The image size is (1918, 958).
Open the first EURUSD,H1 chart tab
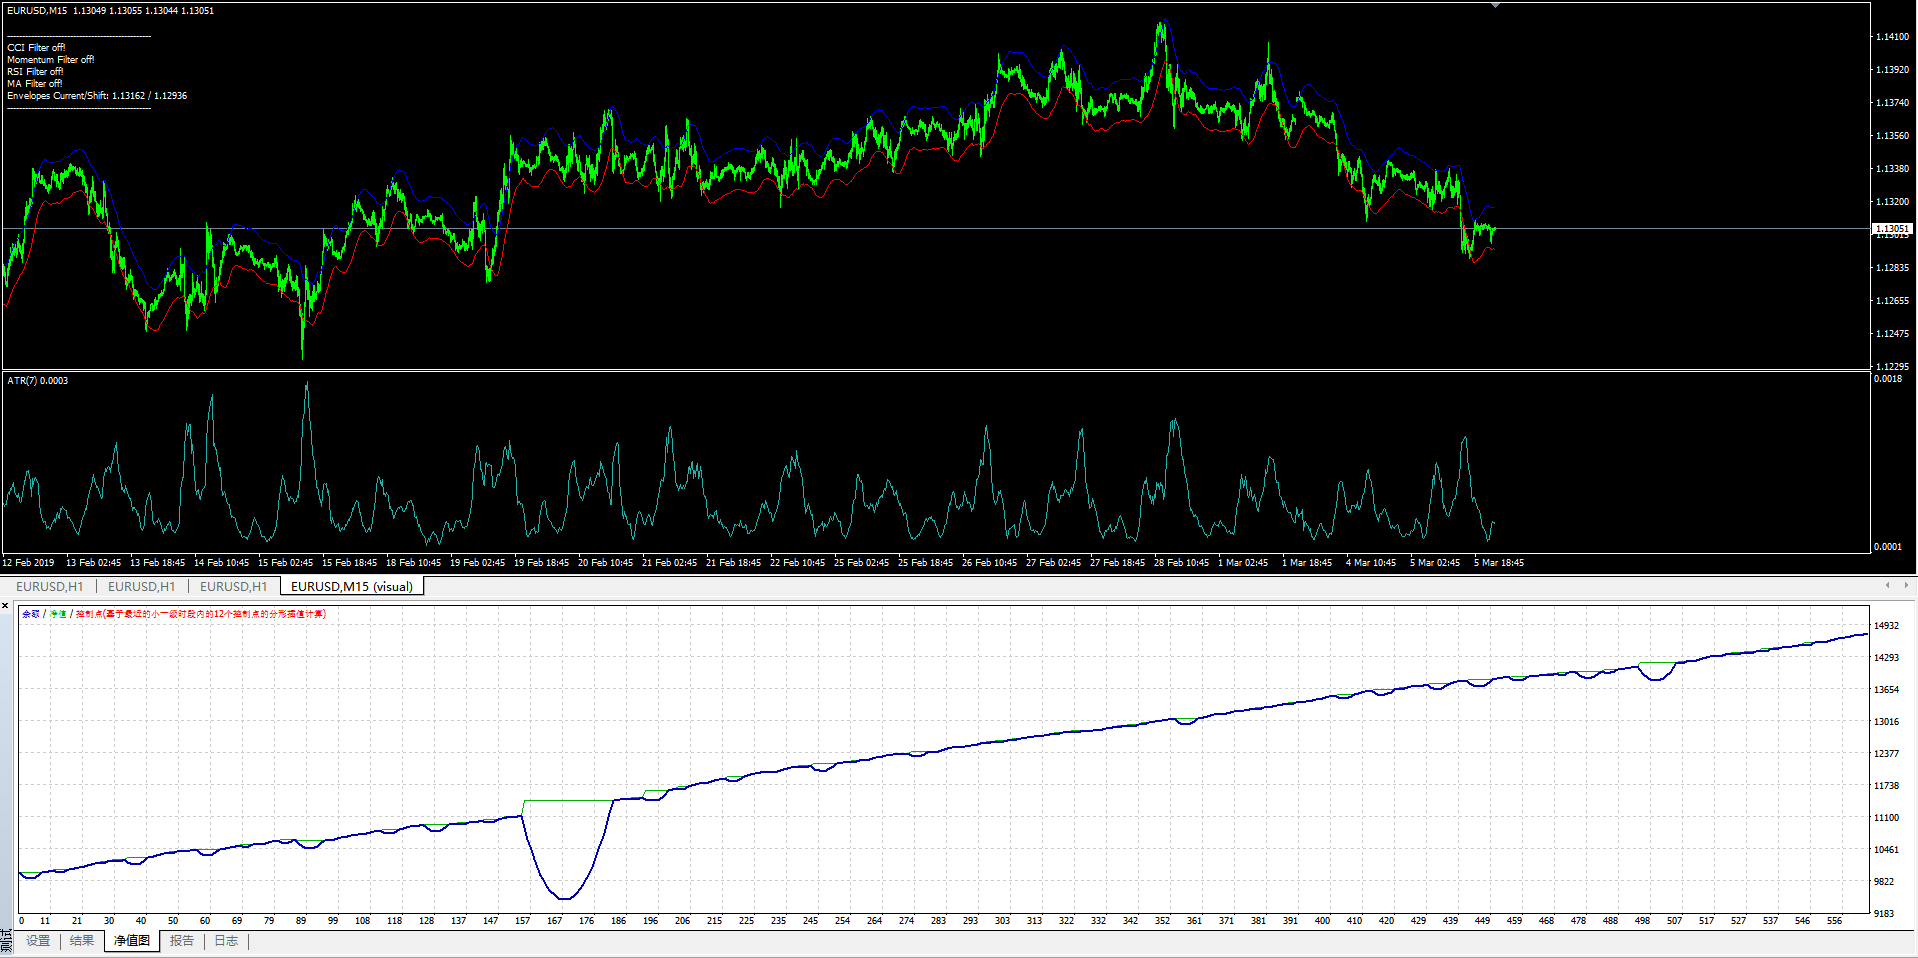(x=50, y=586)
